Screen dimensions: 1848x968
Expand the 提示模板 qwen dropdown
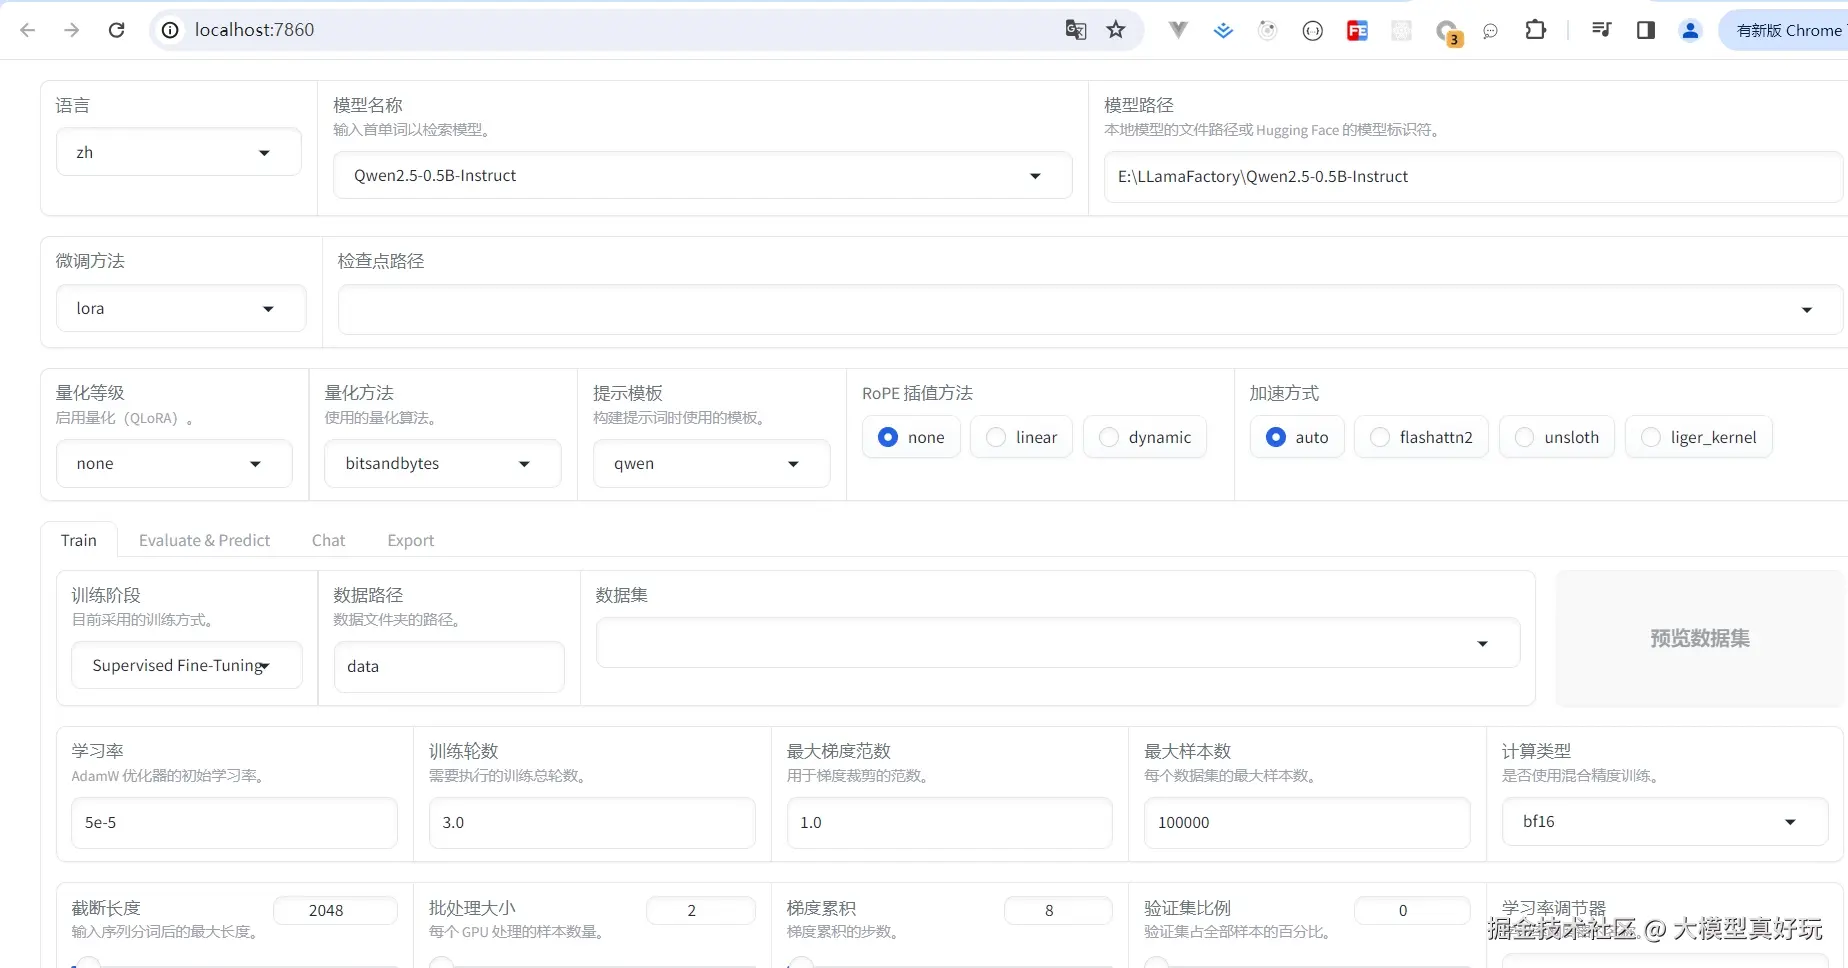click(711, 463)
